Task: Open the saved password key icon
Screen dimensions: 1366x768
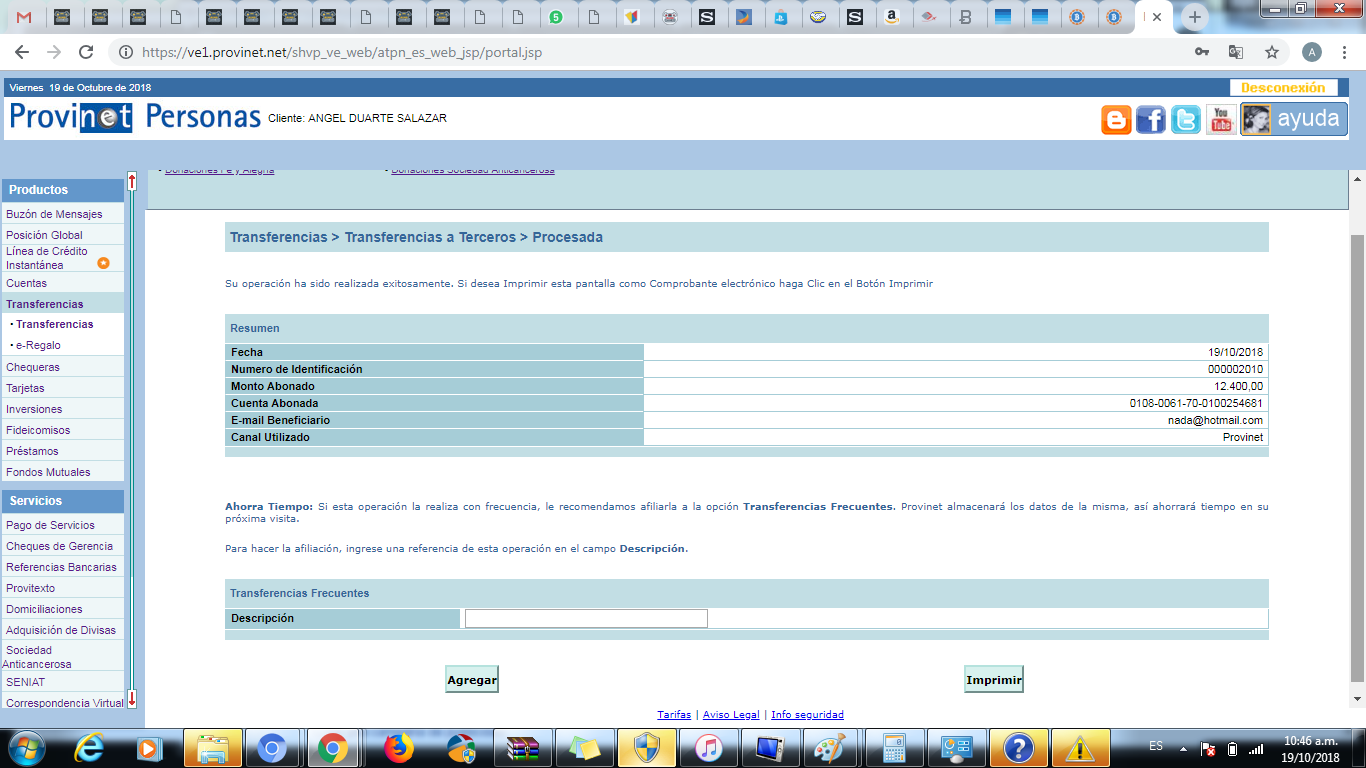Action: tap(1201, 52)
